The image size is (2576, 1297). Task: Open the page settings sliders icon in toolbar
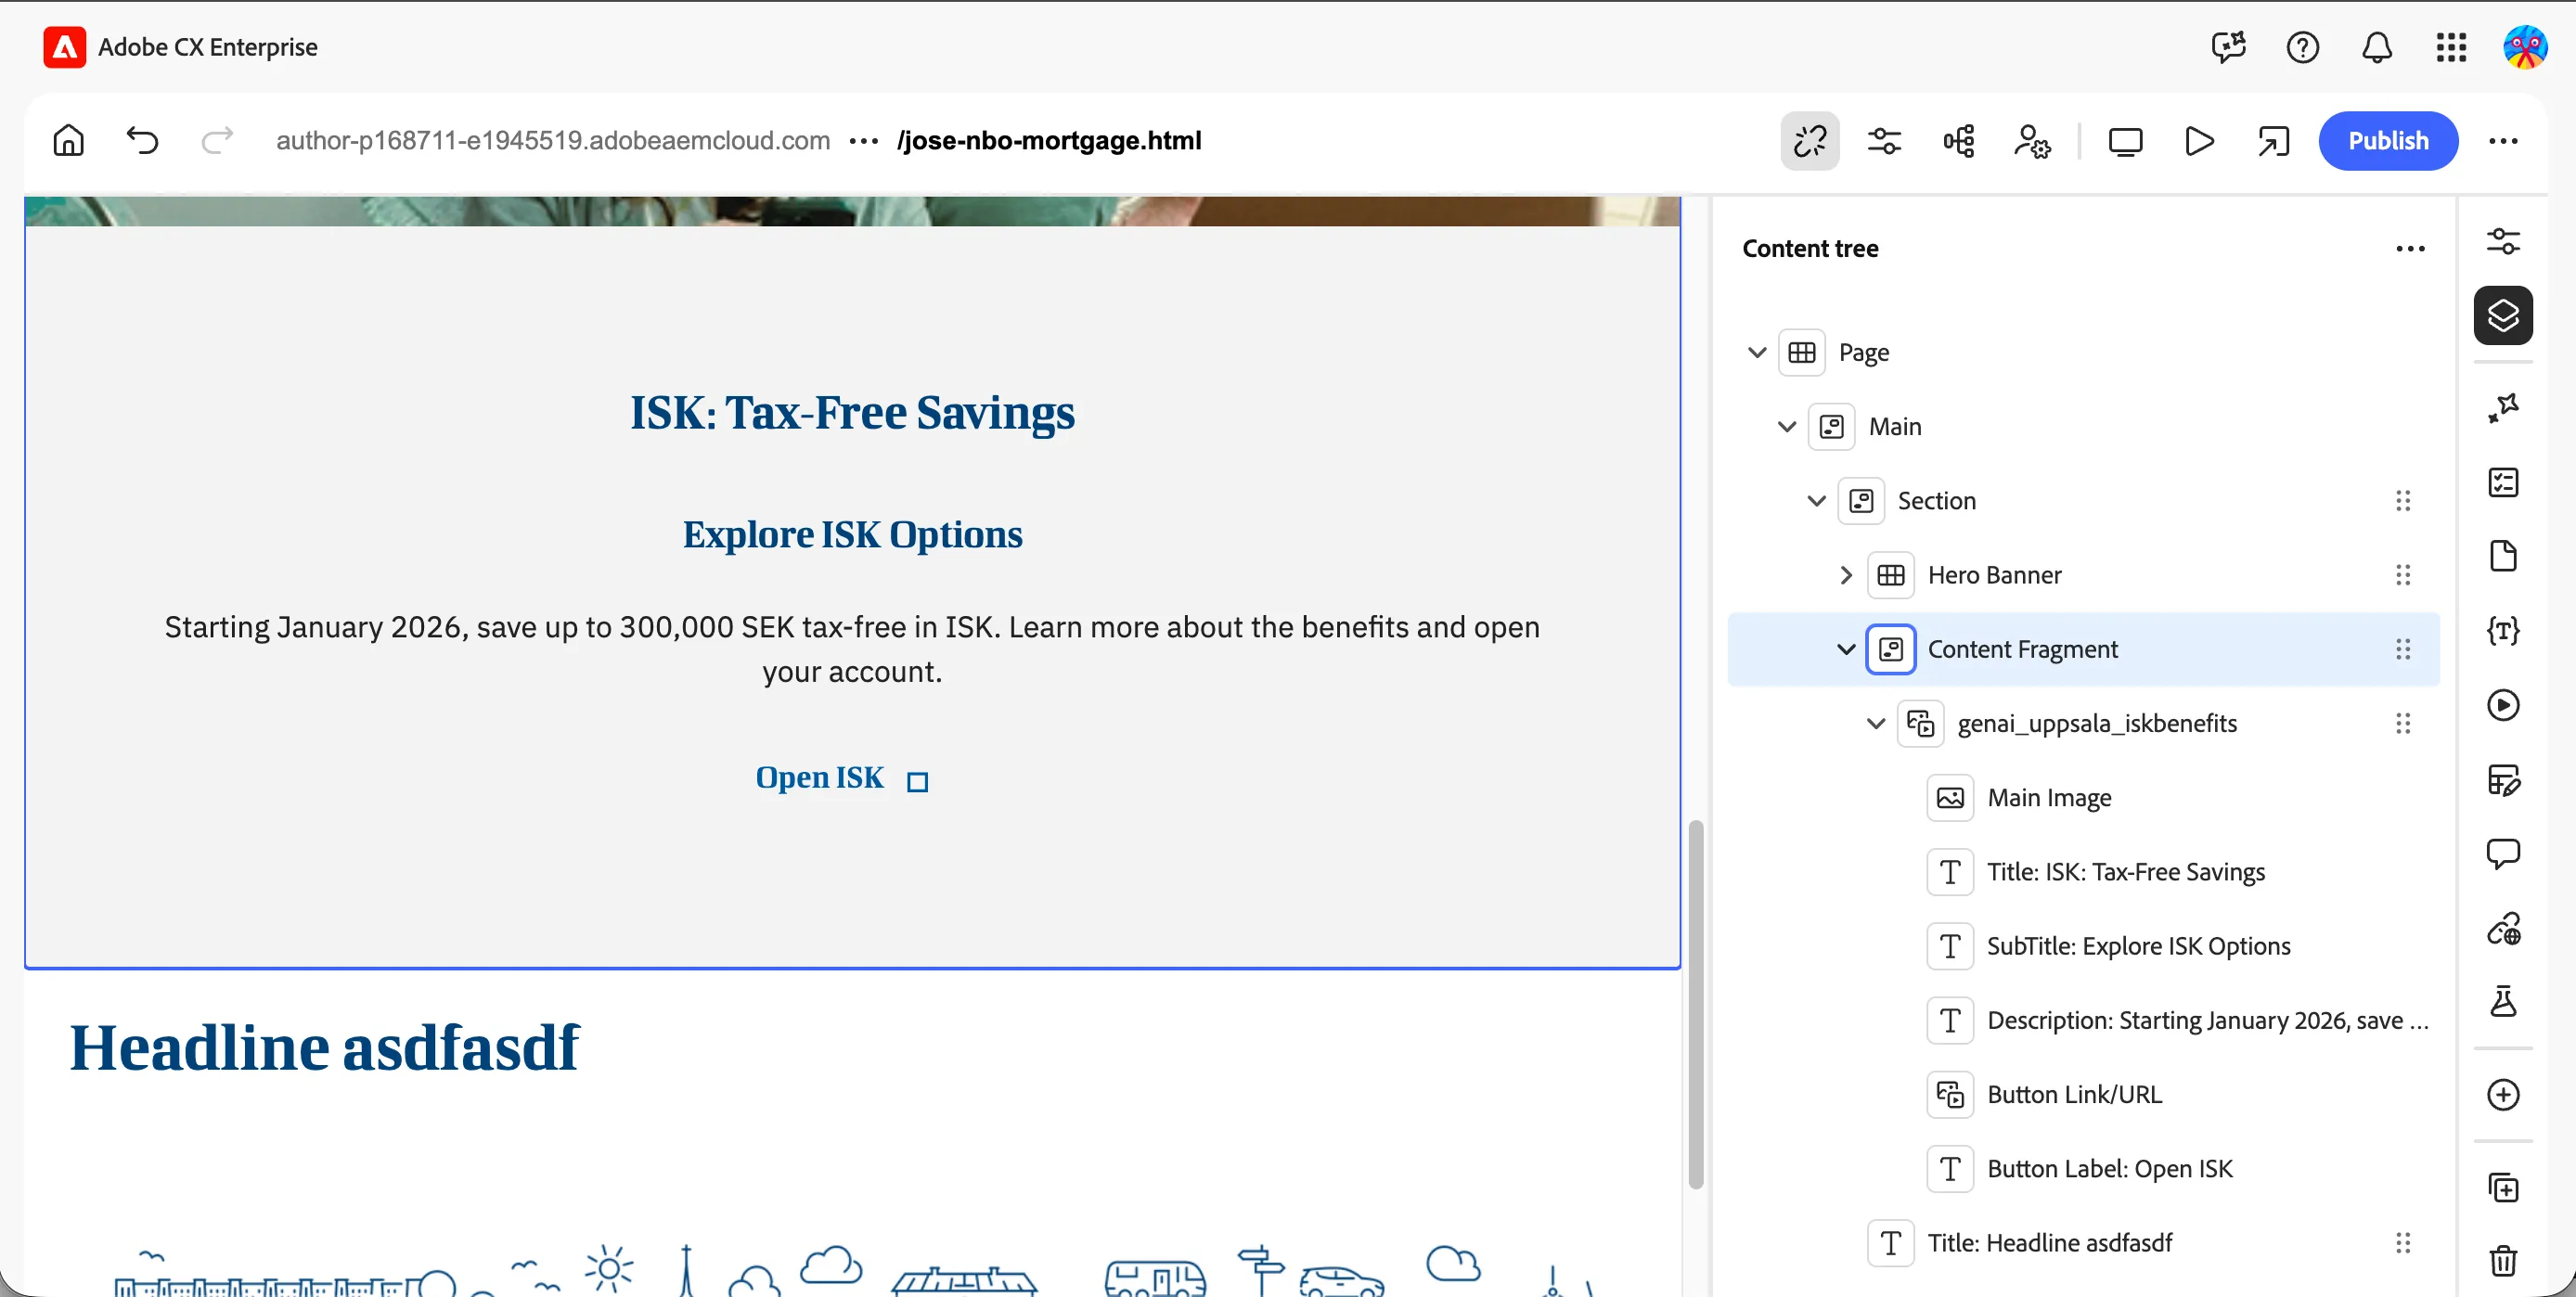[x=1883, y=141]
